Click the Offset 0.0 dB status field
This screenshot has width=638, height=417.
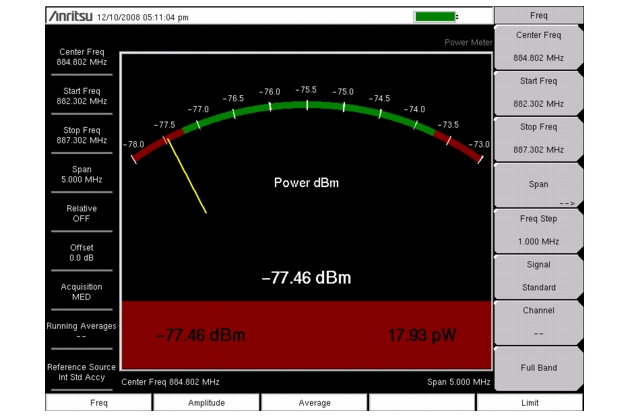coord(82,252)
